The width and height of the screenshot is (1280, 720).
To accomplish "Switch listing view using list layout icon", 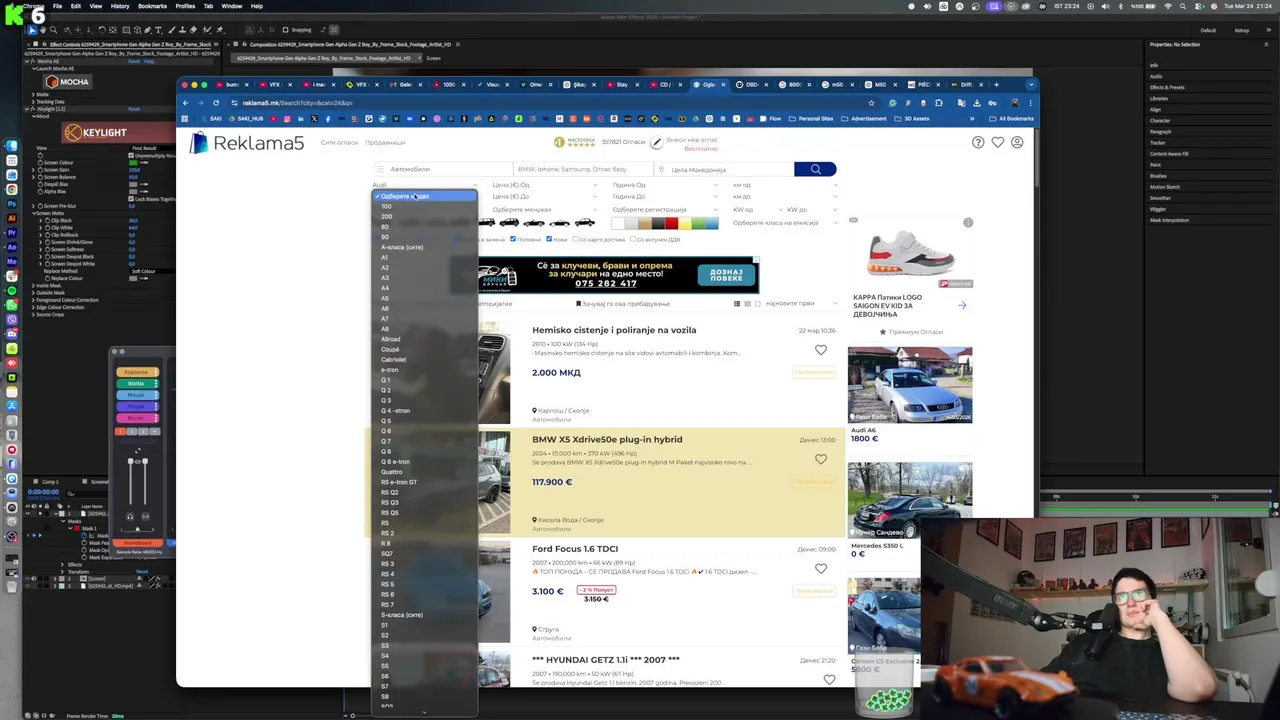I will (737, 303).
